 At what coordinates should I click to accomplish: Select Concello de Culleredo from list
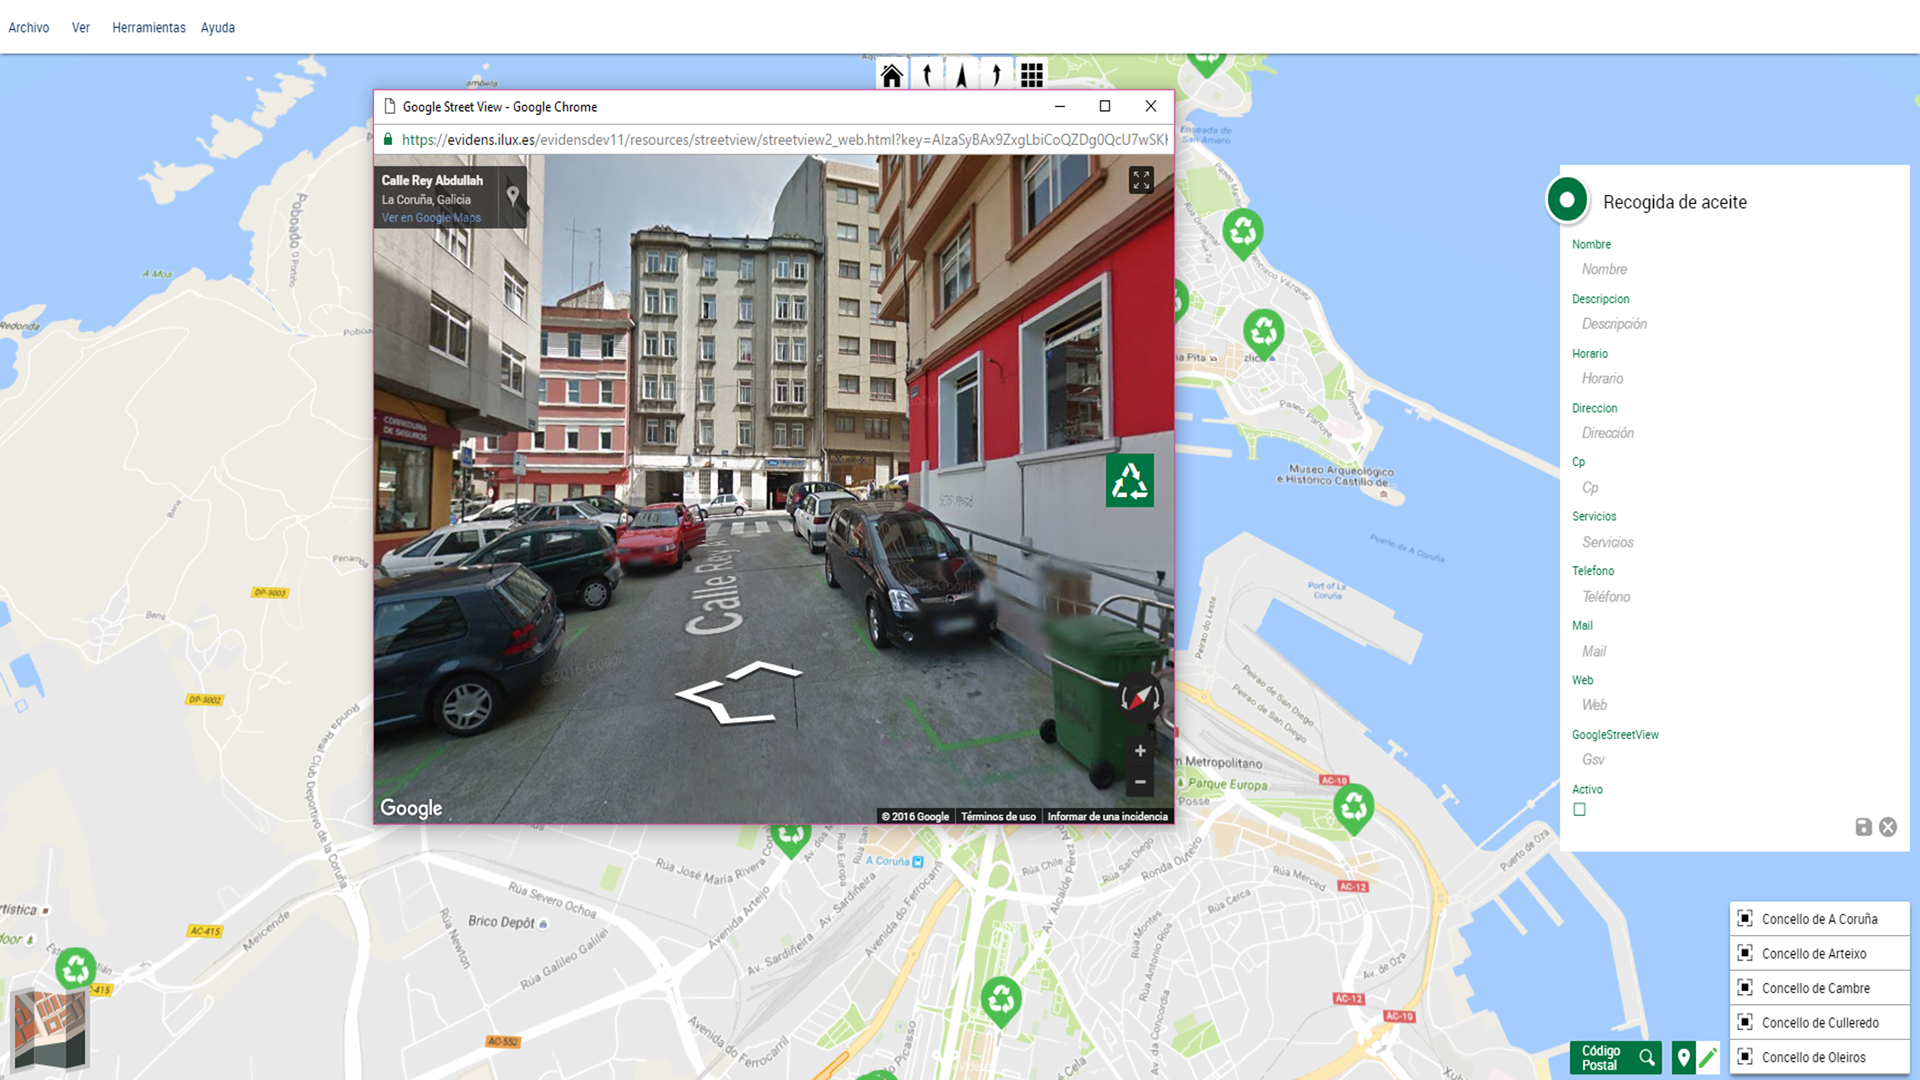pyautogui.click(x=1819, y=1023)
